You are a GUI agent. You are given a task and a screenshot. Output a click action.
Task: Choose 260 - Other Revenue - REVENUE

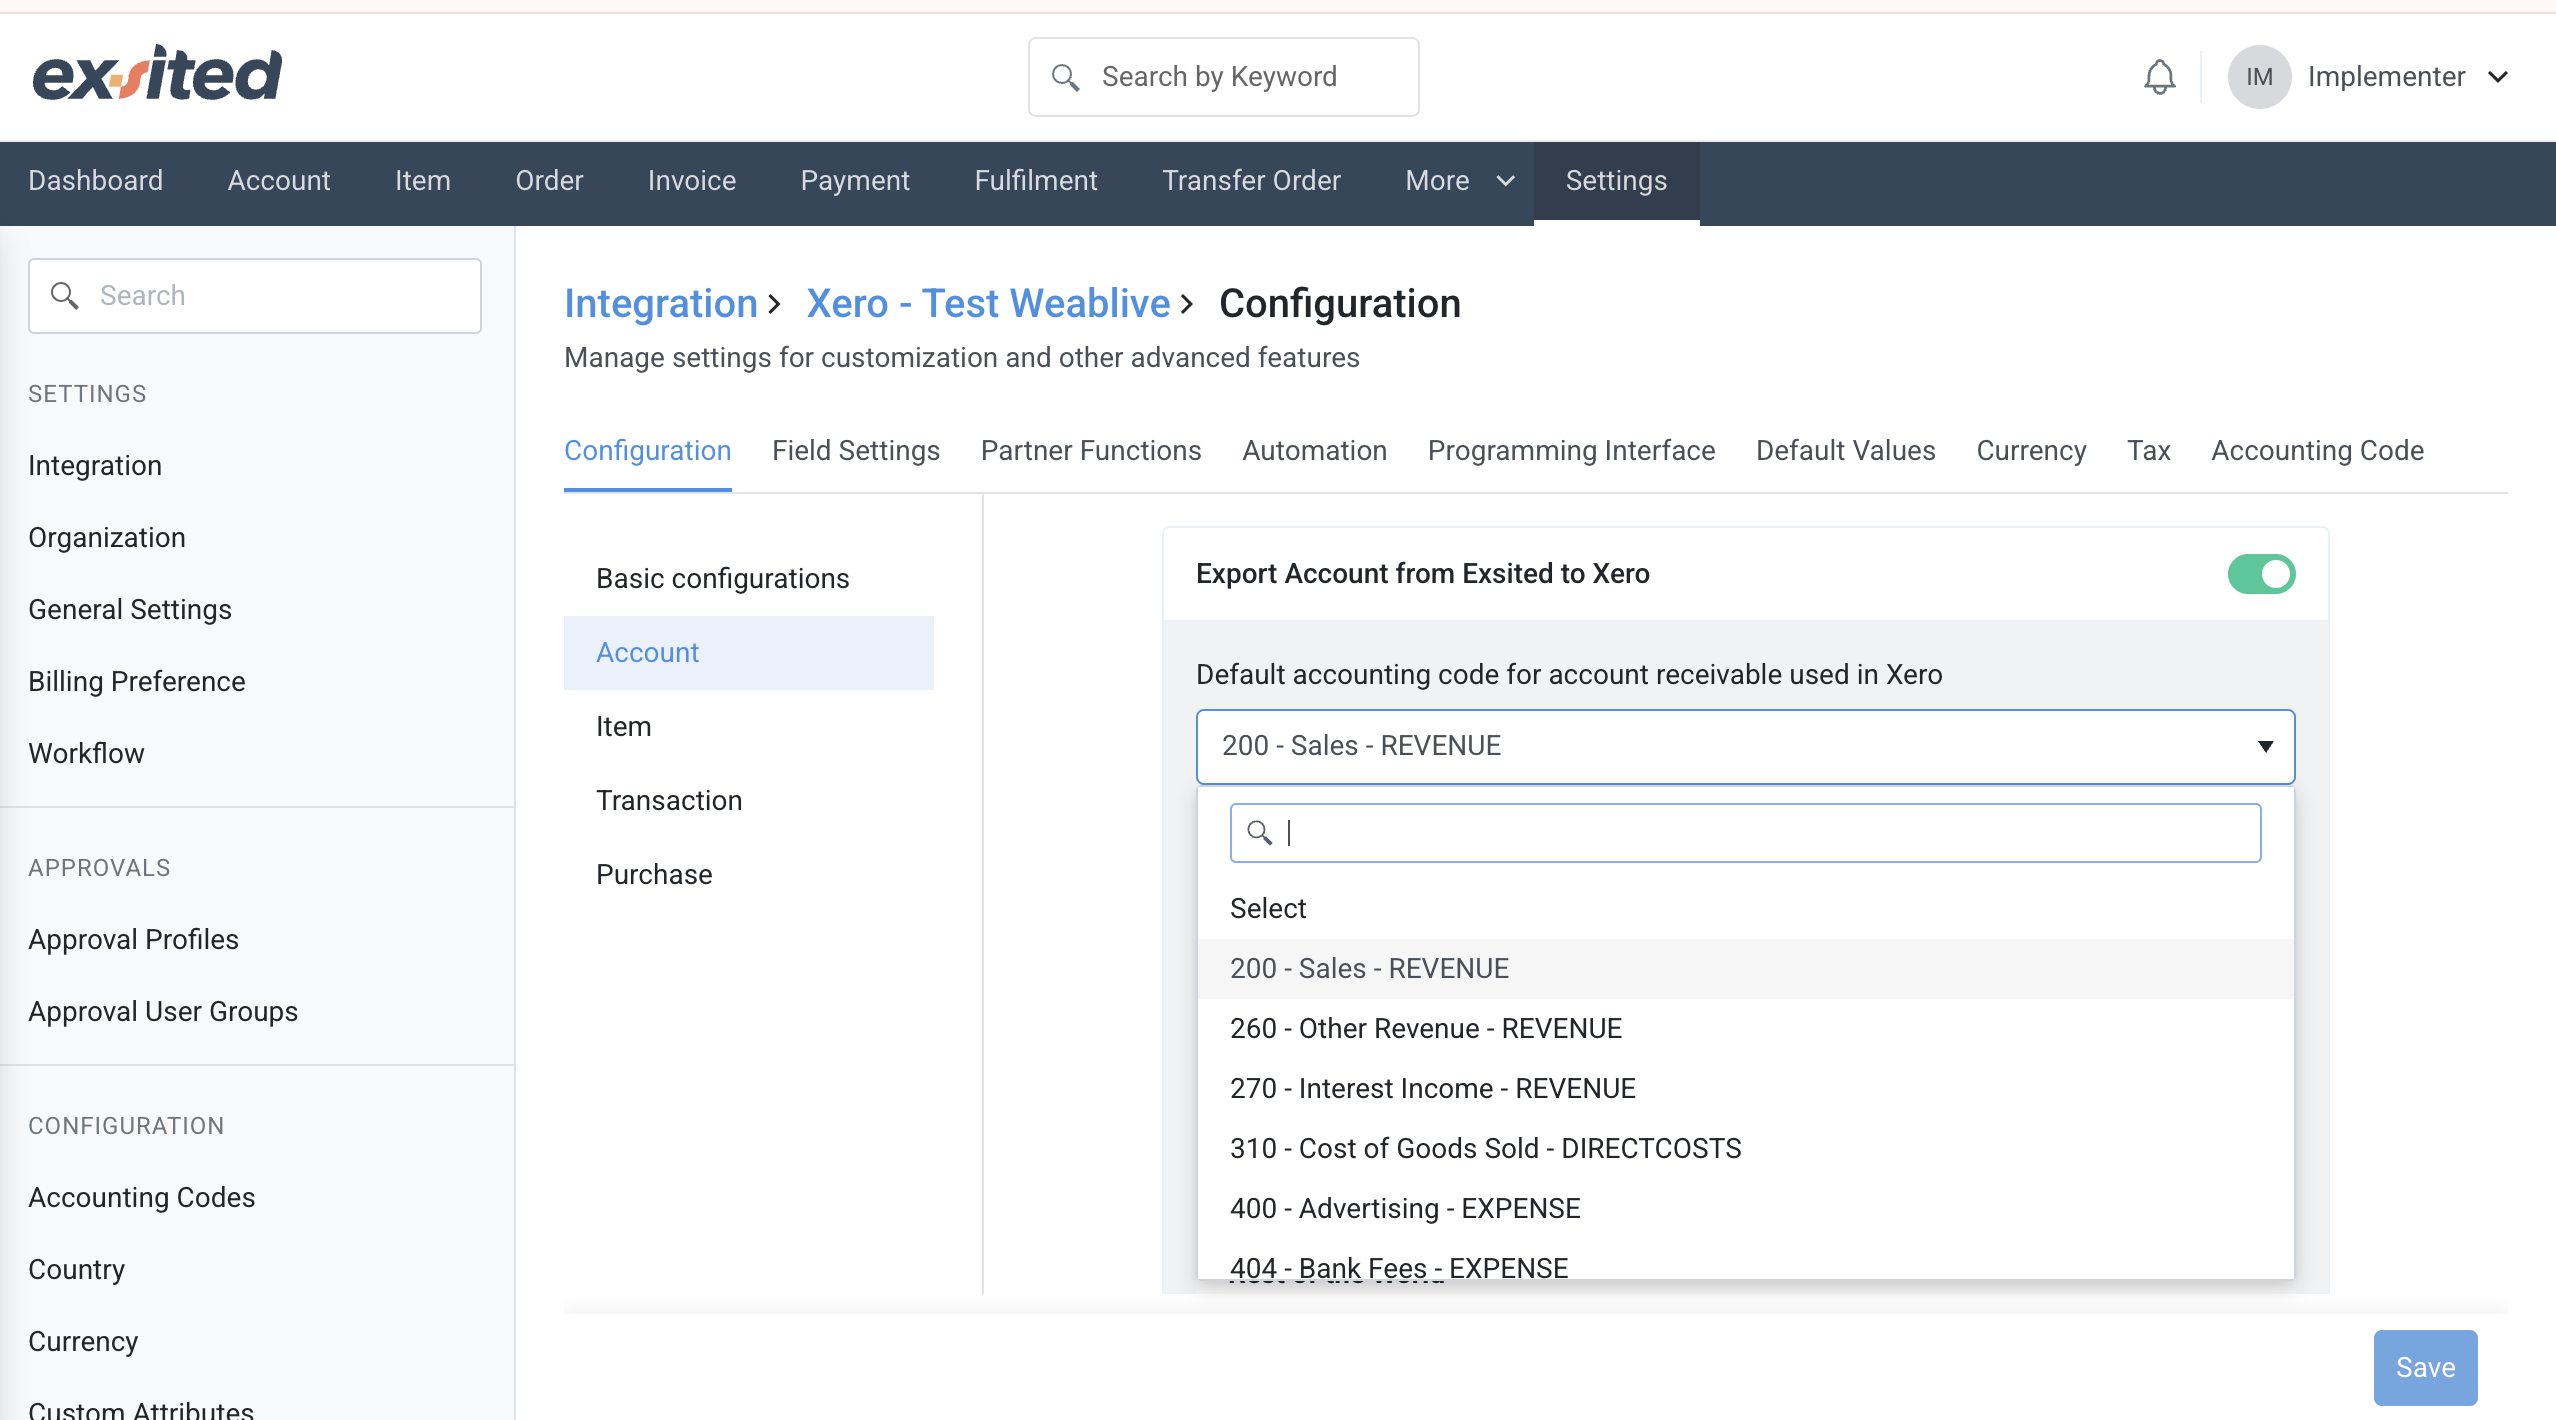pyautogui.click(x=1745, y=1029)
